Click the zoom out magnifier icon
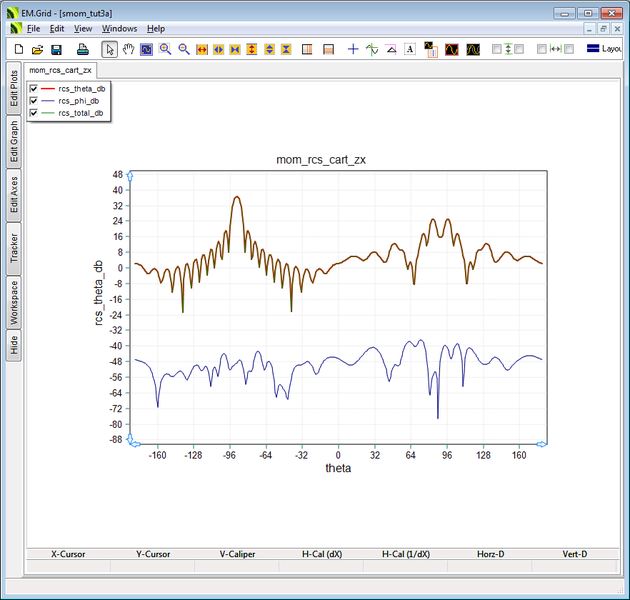 (x=184, y=49)
